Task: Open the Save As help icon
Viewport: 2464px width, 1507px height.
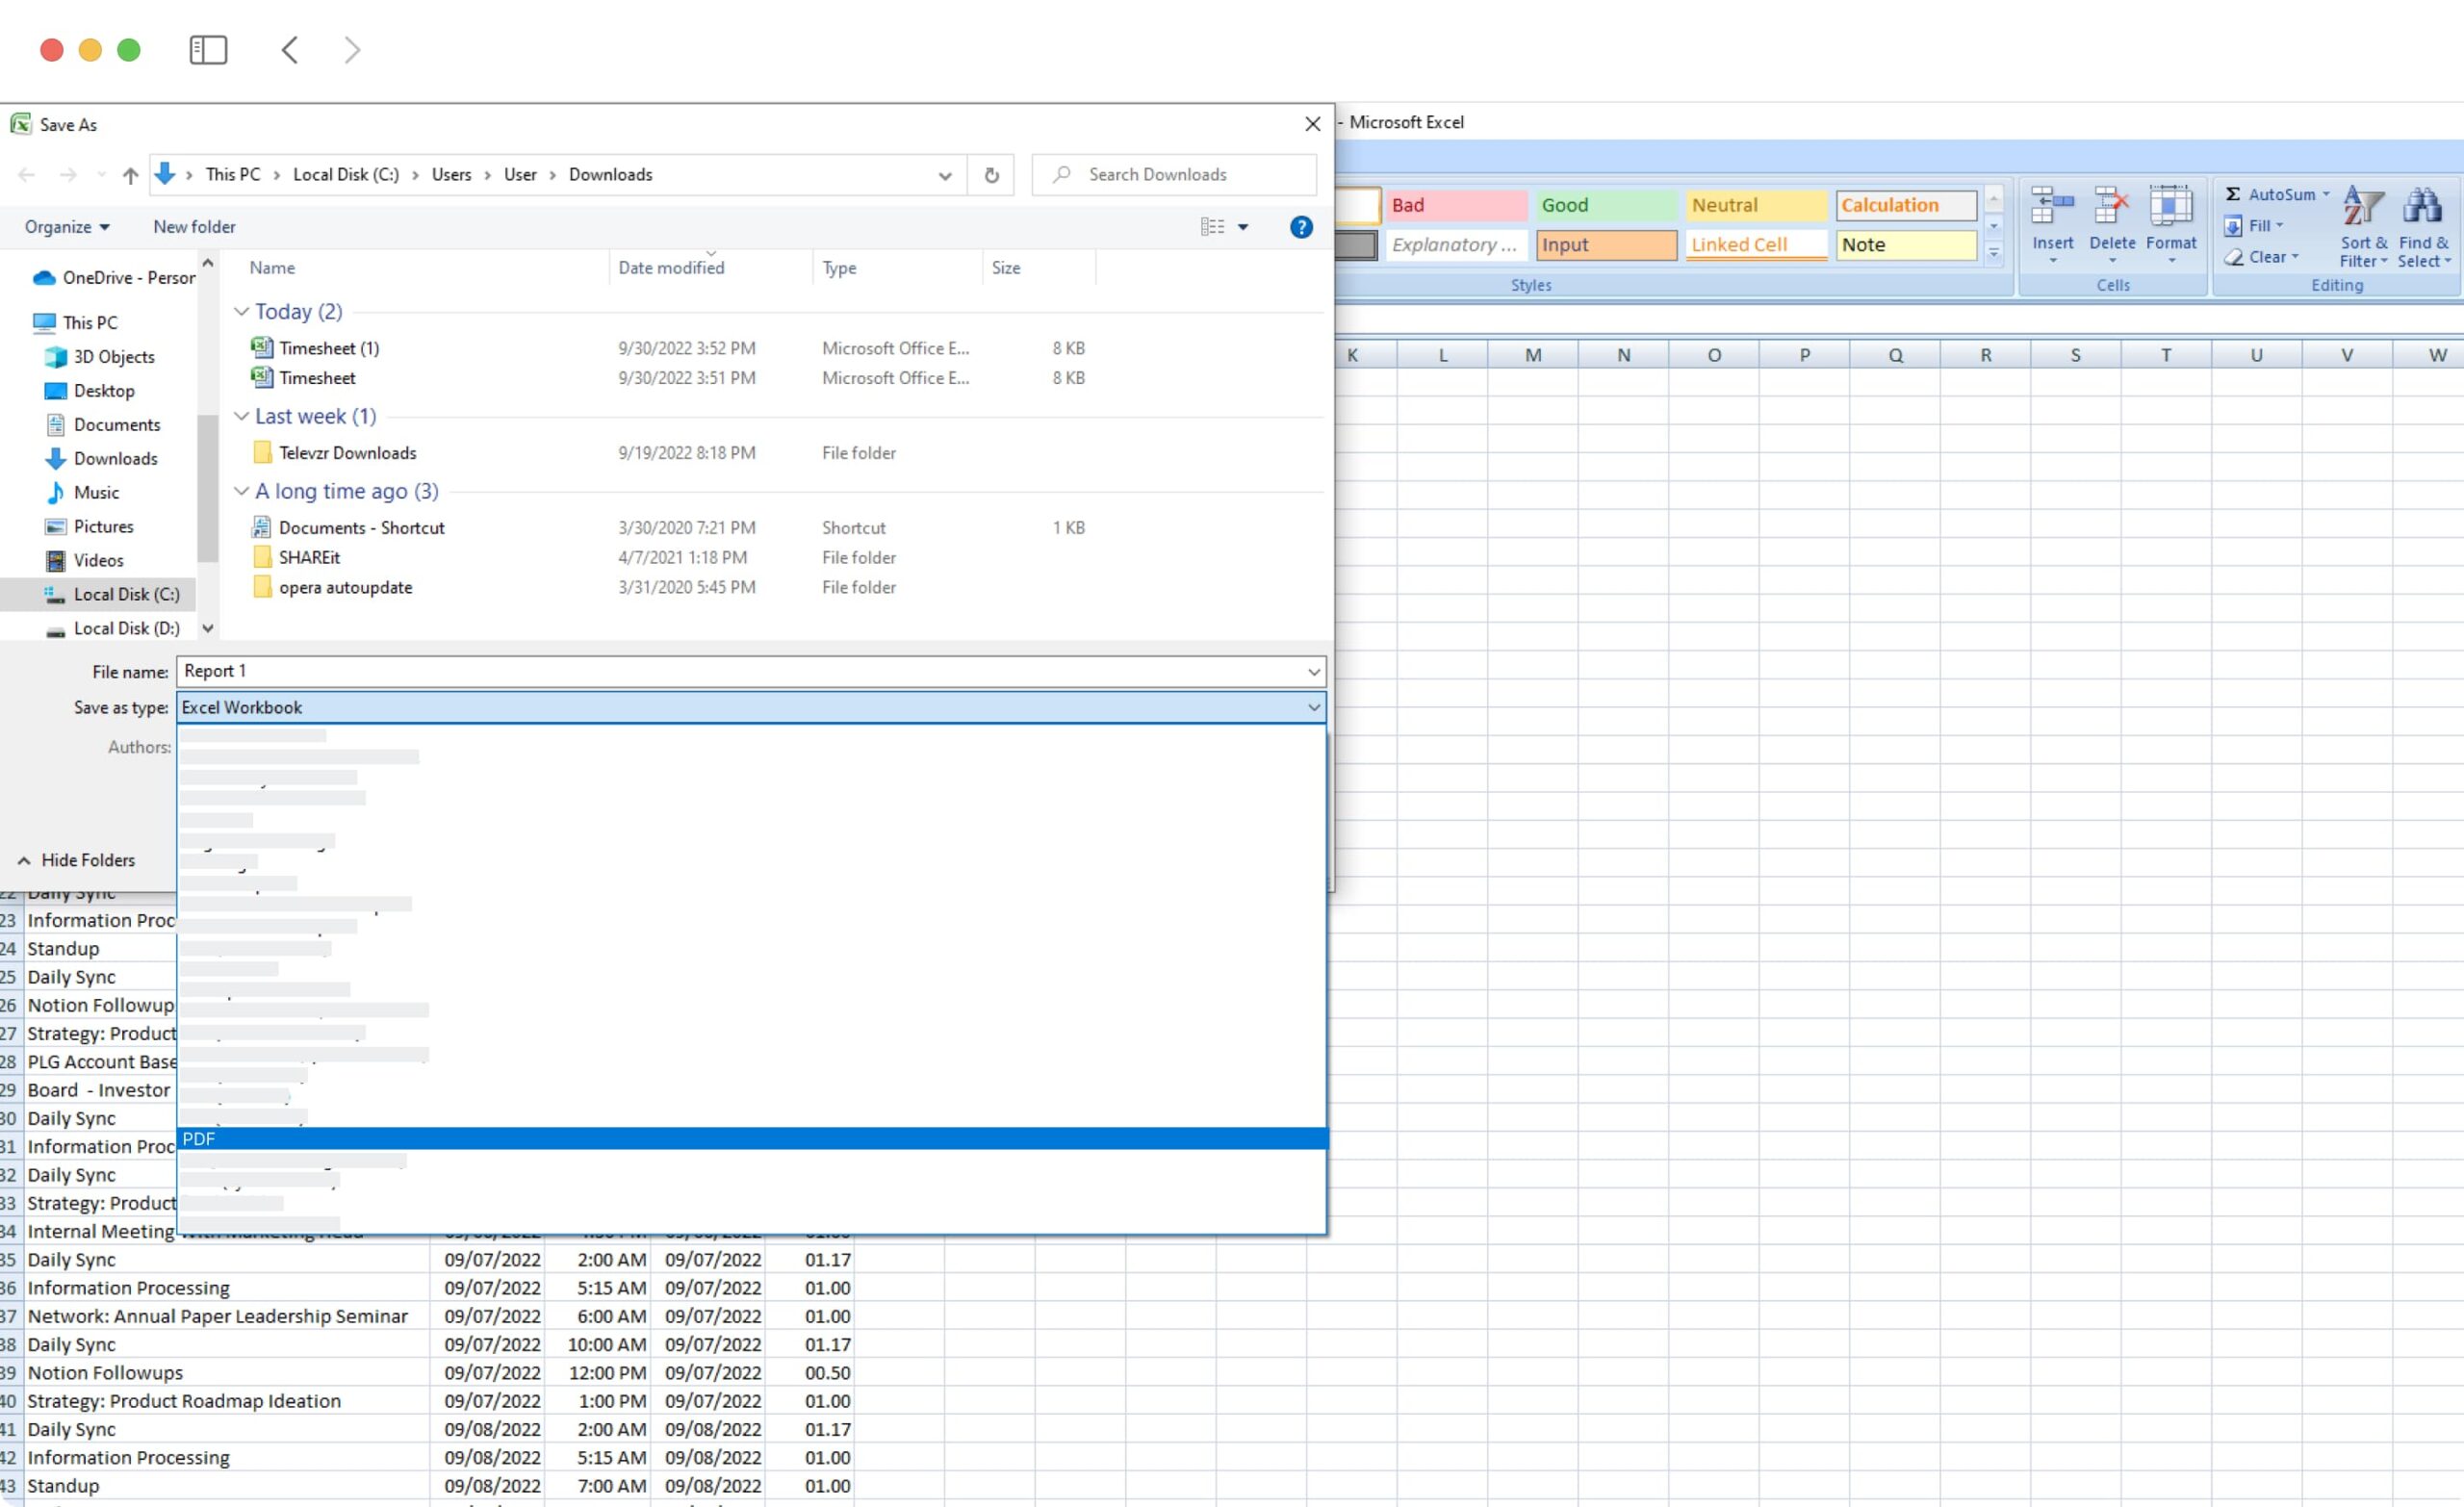Action: point(1301,227)
